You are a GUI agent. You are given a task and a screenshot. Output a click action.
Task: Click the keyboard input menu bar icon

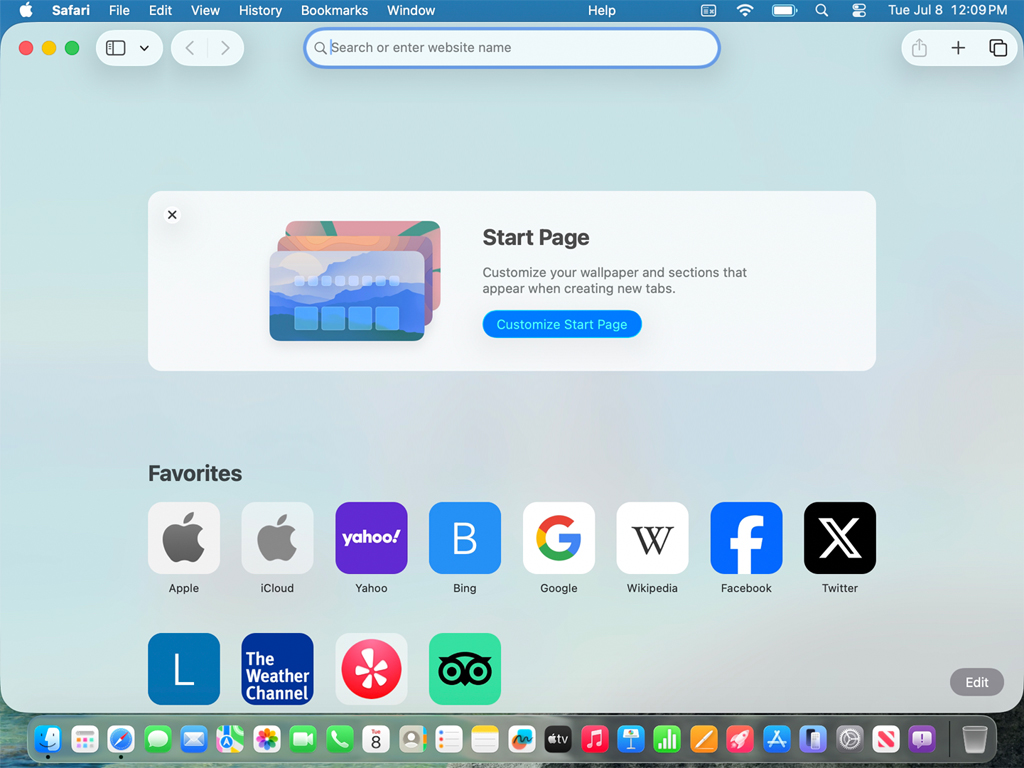pyautogui.click(x=708, y=10)
